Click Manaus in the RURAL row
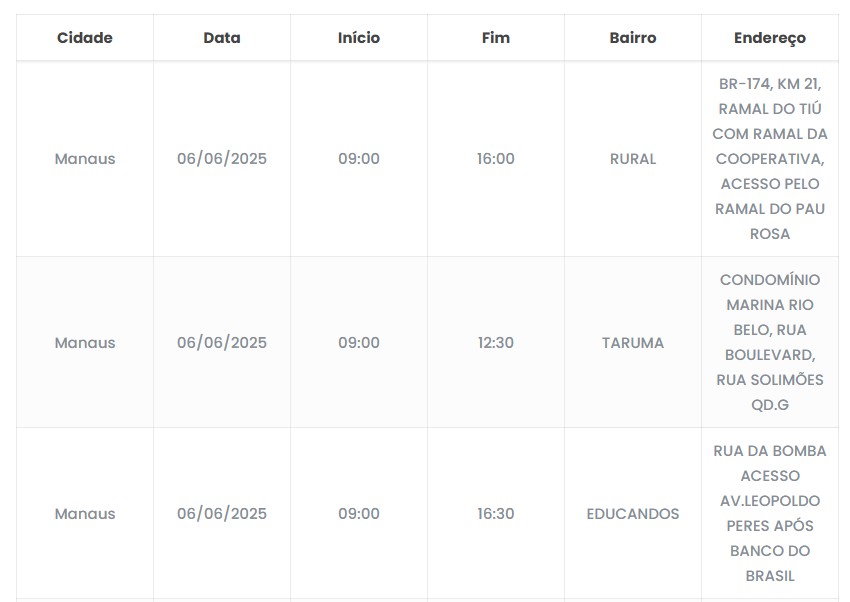Image resolution: width=850 pixels, height=602 pixels. [x=85, y=159]
